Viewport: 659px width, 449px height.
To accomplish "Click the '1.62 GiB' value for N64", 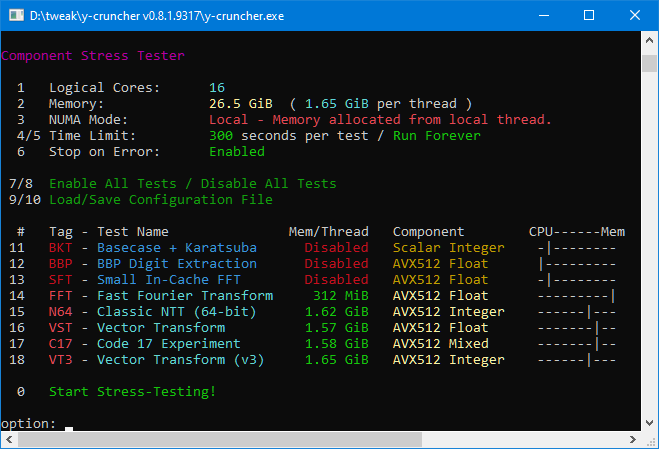I will 337,311.
